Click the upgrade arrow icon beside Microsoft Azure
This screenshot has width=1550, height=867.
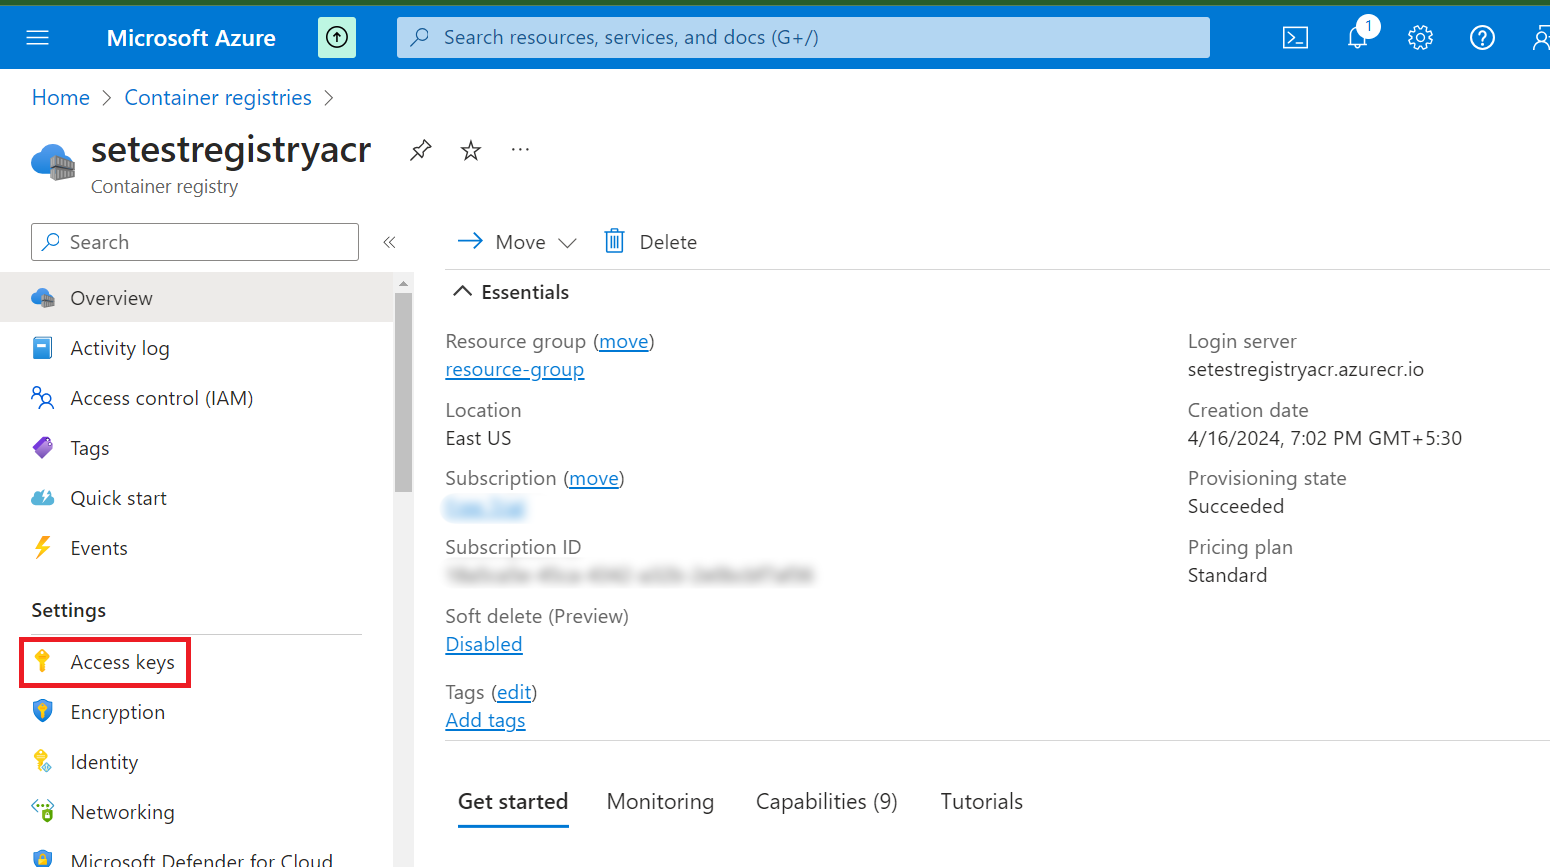(337, 38)
